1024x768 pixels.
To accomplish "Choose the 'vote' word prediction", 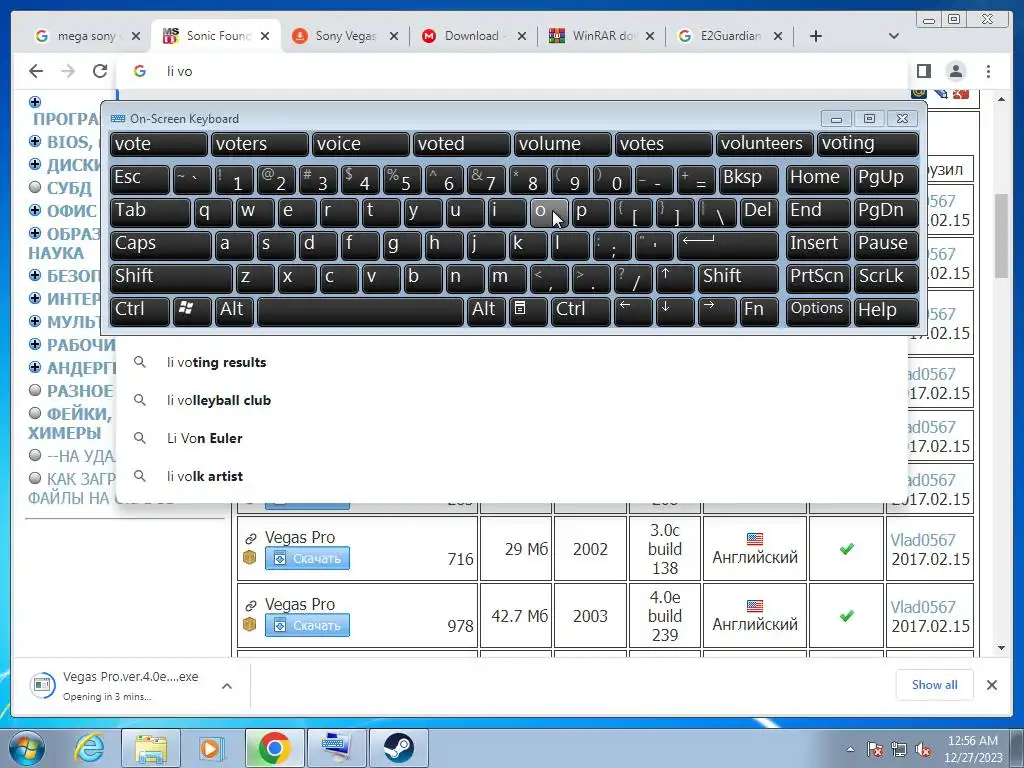I will click(158, 144).
